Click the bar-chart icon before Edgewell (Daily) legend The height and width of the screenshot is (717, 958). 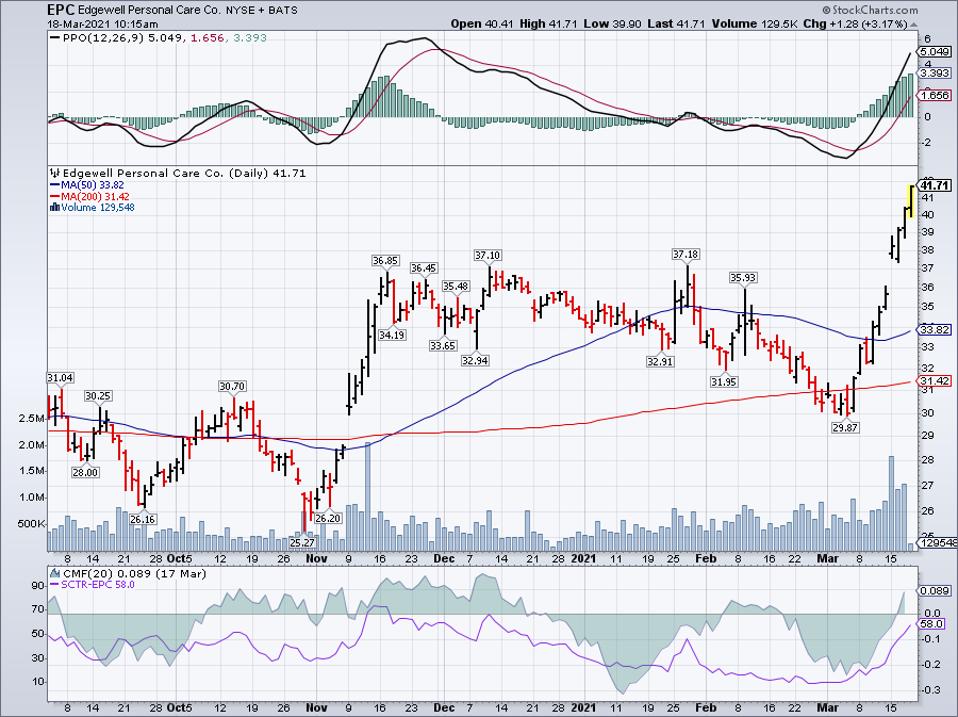[55, 173]
